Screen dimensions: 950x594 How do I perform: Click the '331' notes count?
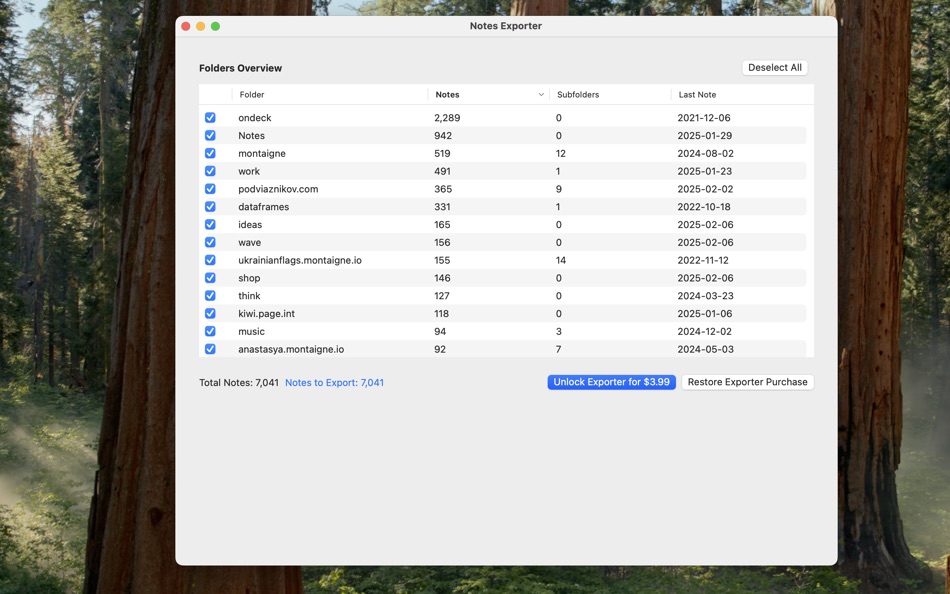point(442,207)
